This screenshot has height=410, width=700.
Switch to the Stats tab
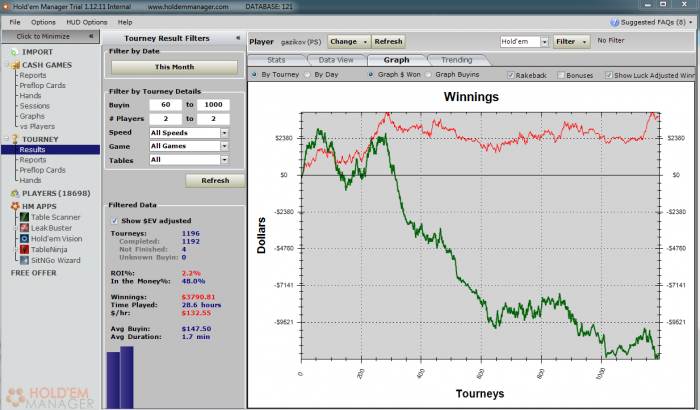(276, 60)
